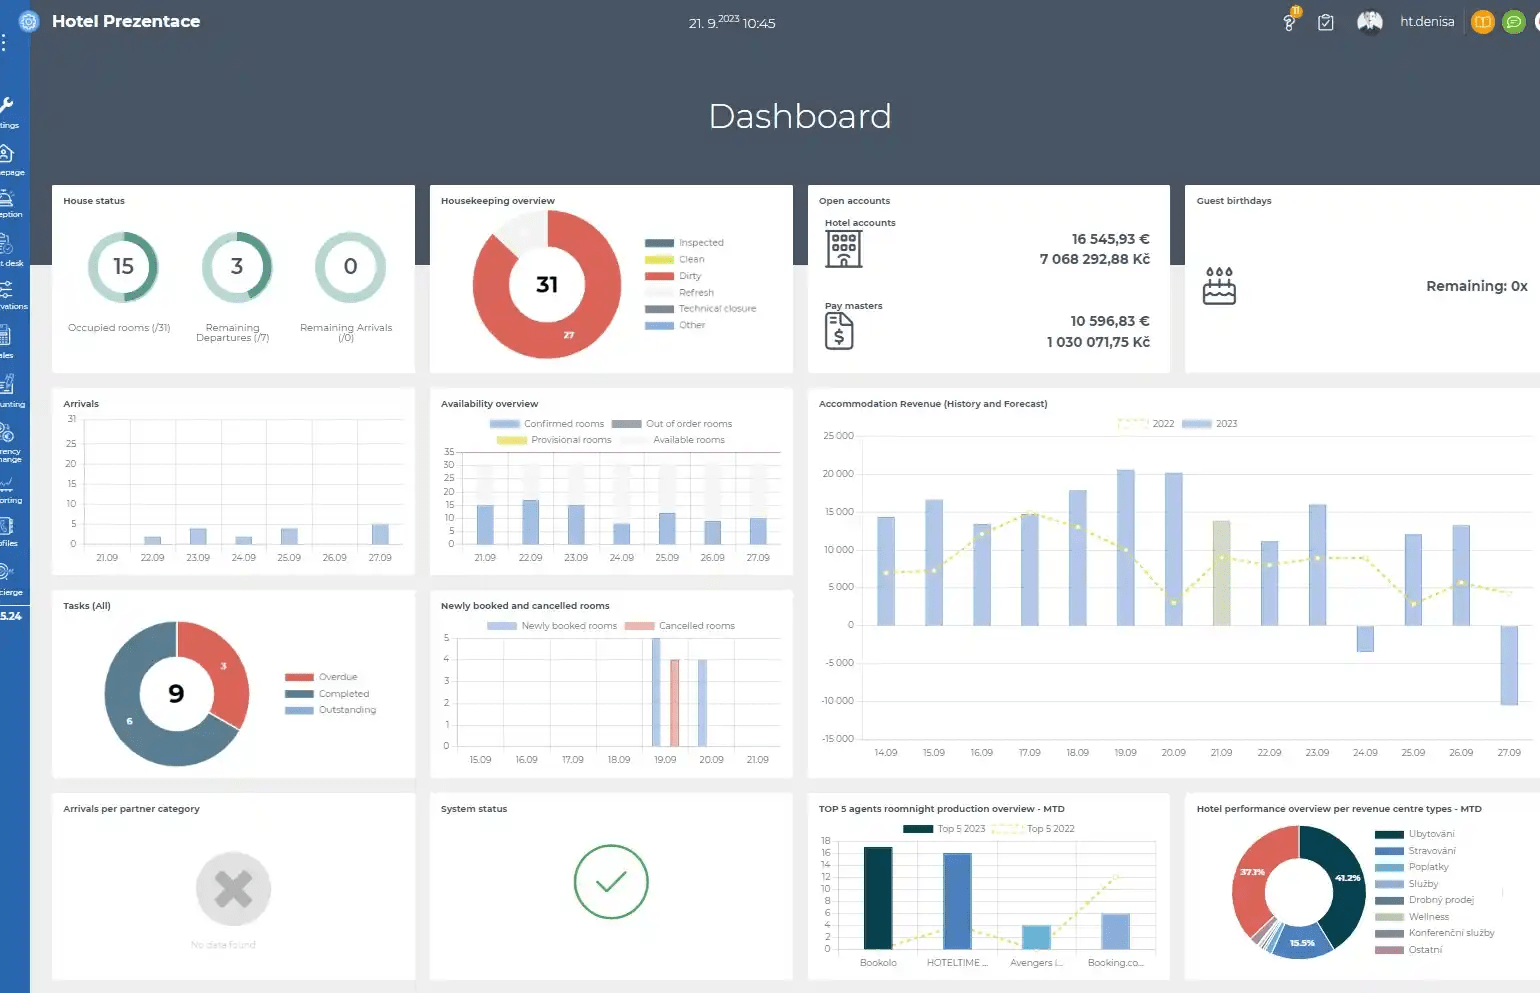Image resolution: width=1540 pixels, height=993 pixels.
Task: Click the Remaining Departures 3 gauge
Action: pyautogui.click(x=237, y=267)
